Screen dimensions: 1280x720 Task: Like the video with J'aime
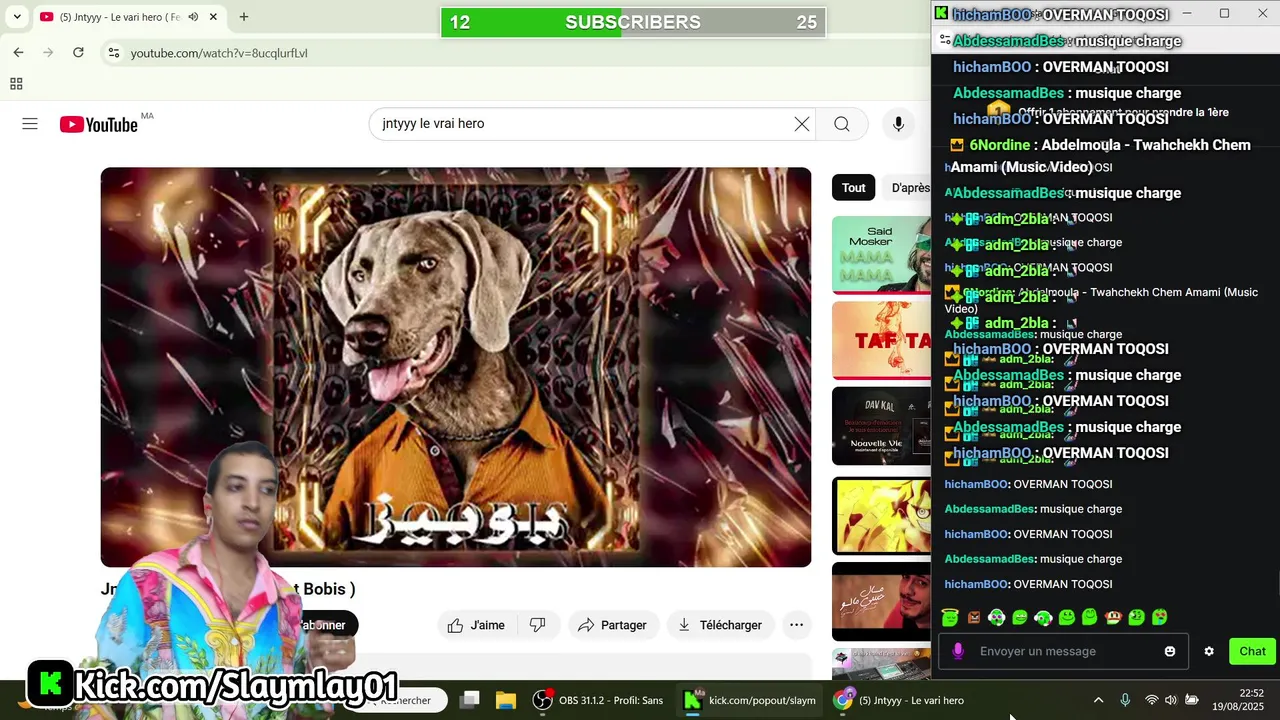pos(476,625)
